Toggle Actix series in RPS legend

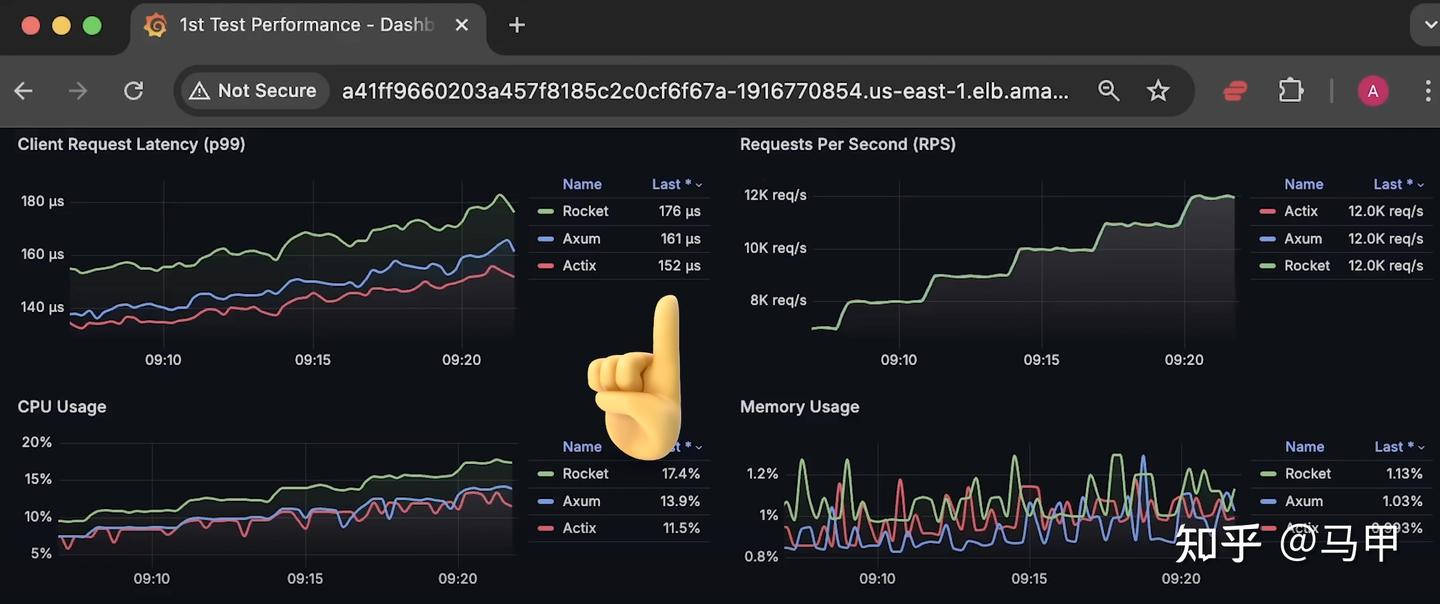point(1301,211)
